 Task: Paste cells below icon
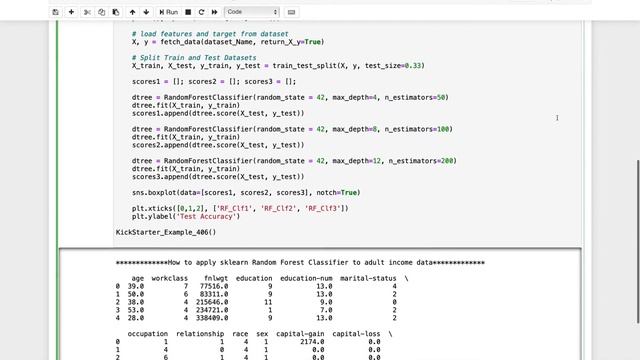click(x=116, y=12)
